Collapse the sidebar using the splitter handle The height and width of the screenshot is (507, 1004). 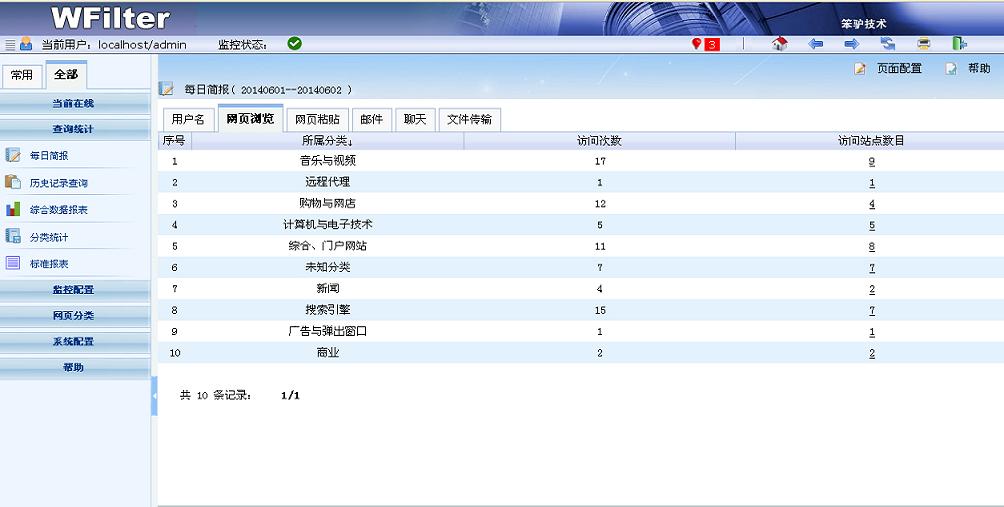click(154, 396)
